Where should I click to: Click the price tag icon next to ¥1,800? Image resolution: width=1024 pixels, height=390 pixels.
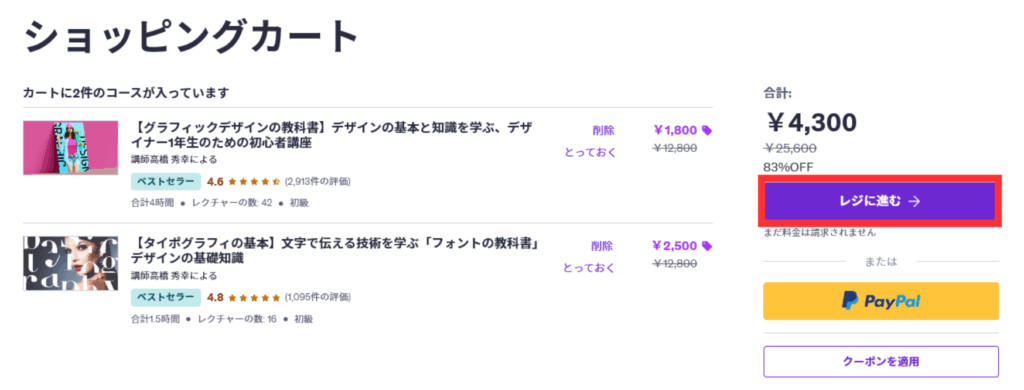click(707, 130)
